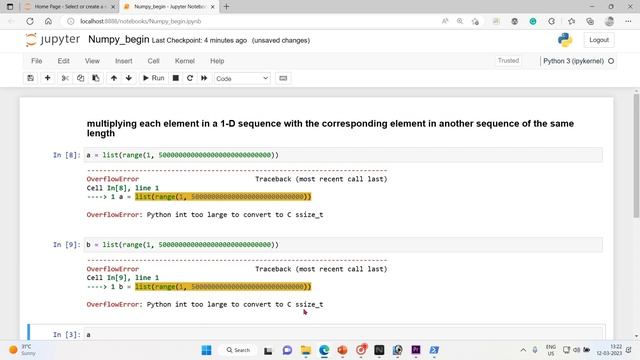Viewport: 640px width, 360px height.
Task: Click the Python 3 (ipykernel) kernel indicator
Action: pos(573,61)
